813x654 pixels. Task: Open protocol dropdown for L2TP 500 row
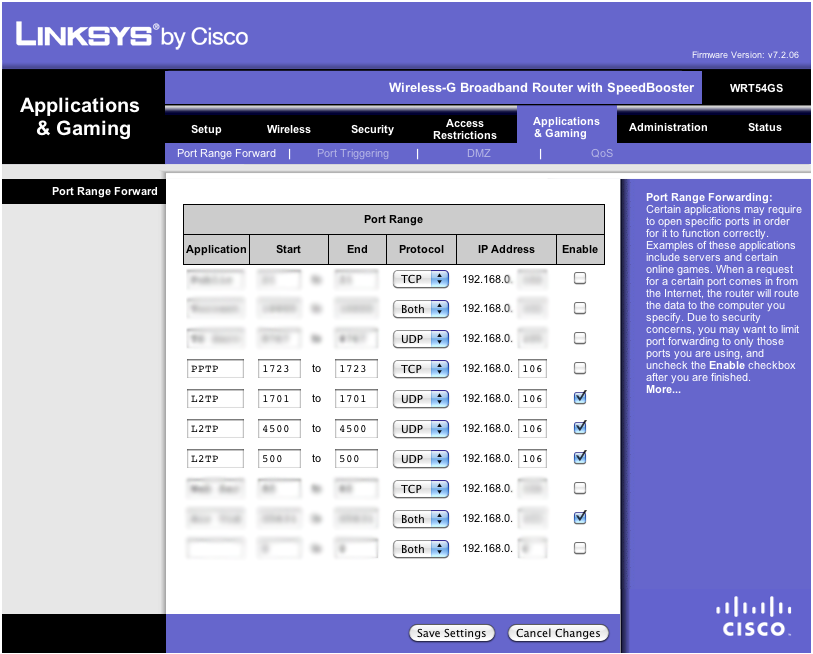click(x=420, y=459)
